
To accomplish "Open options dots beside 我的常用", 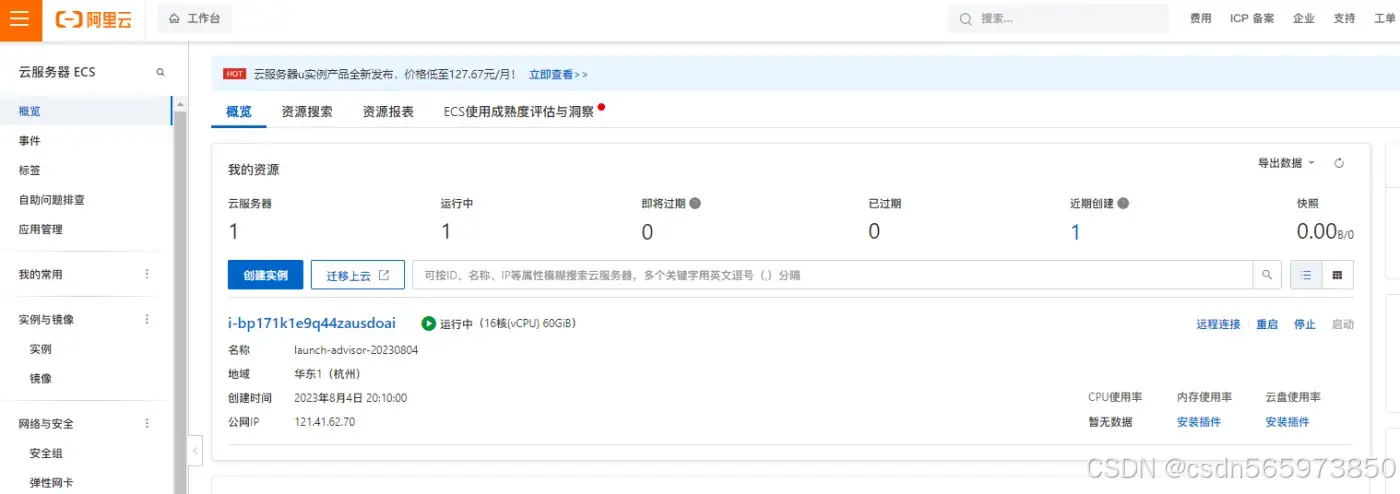I will [147, 274].
